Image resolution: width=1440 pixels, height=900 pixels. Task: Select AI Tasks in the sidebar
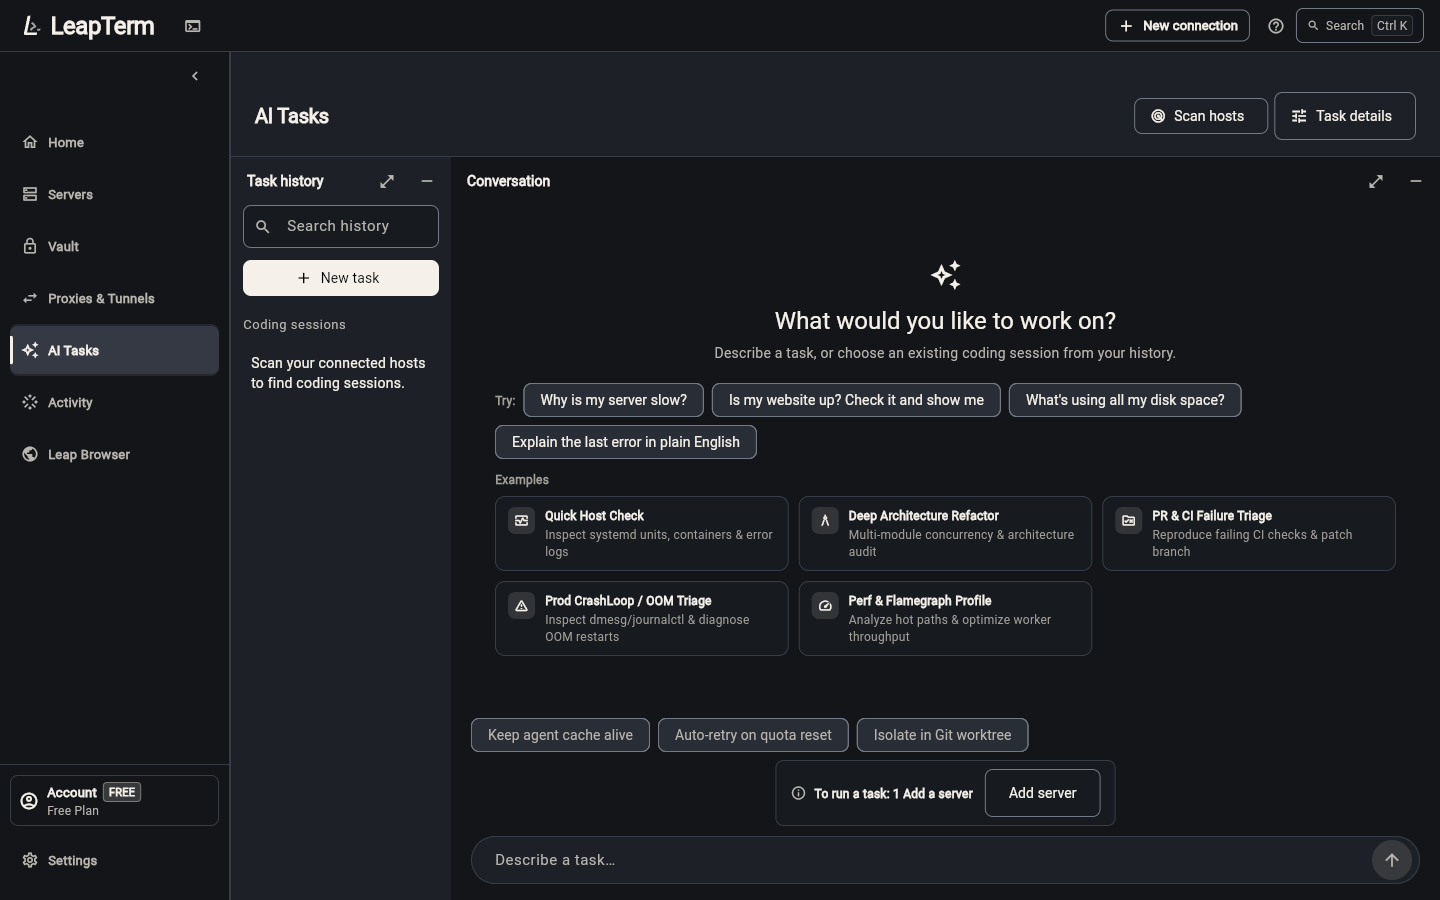pyautogui.click(x=114, y=351)
